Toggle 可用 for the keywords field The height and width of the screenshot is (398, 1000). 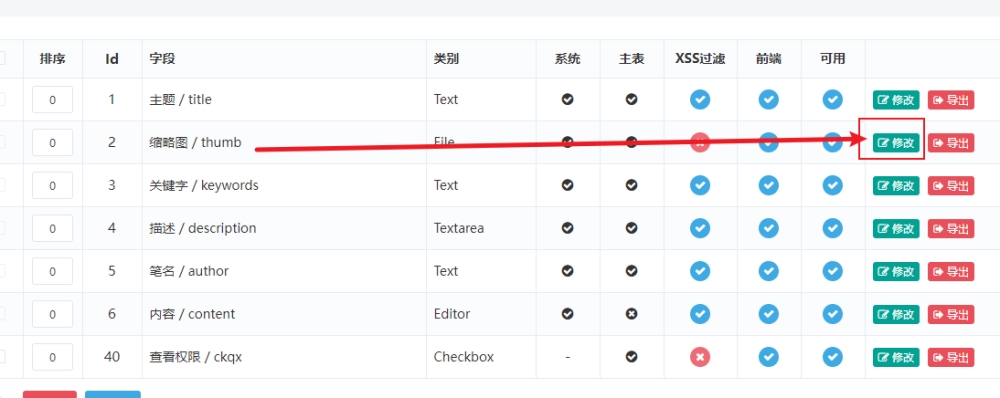point(832,185)
